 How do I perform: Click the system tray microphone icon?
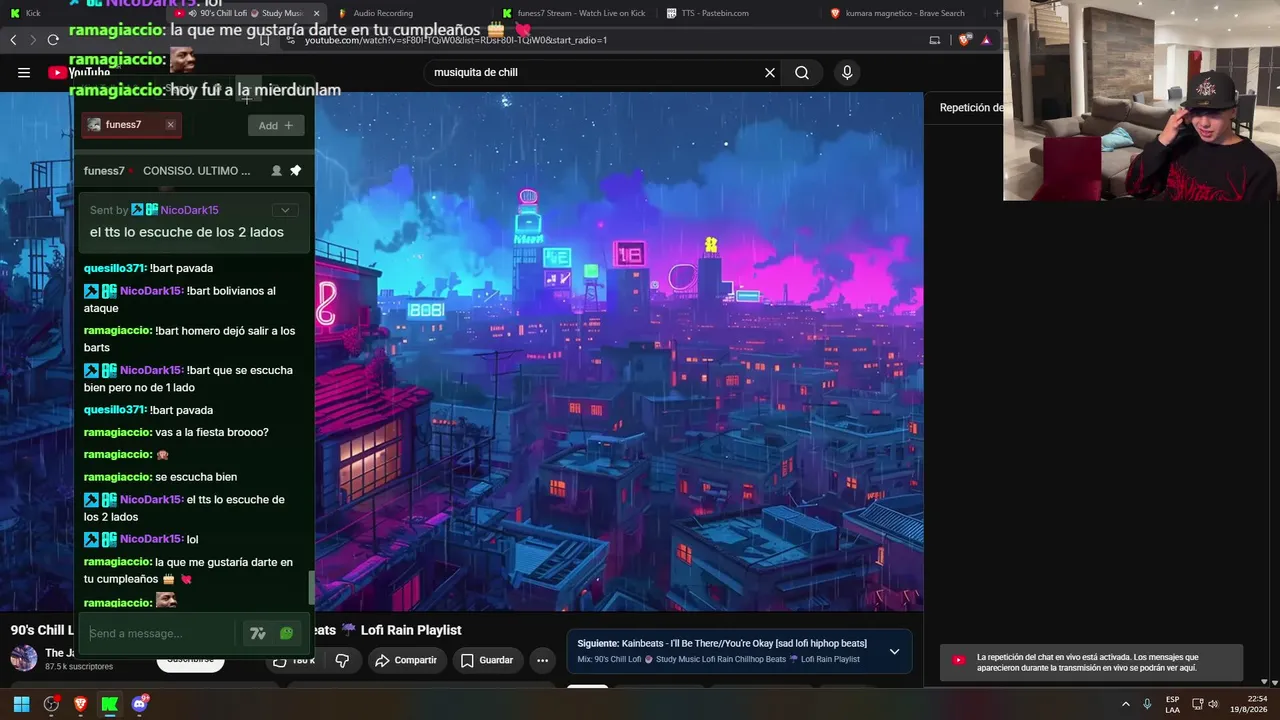tap(1147, 704)
